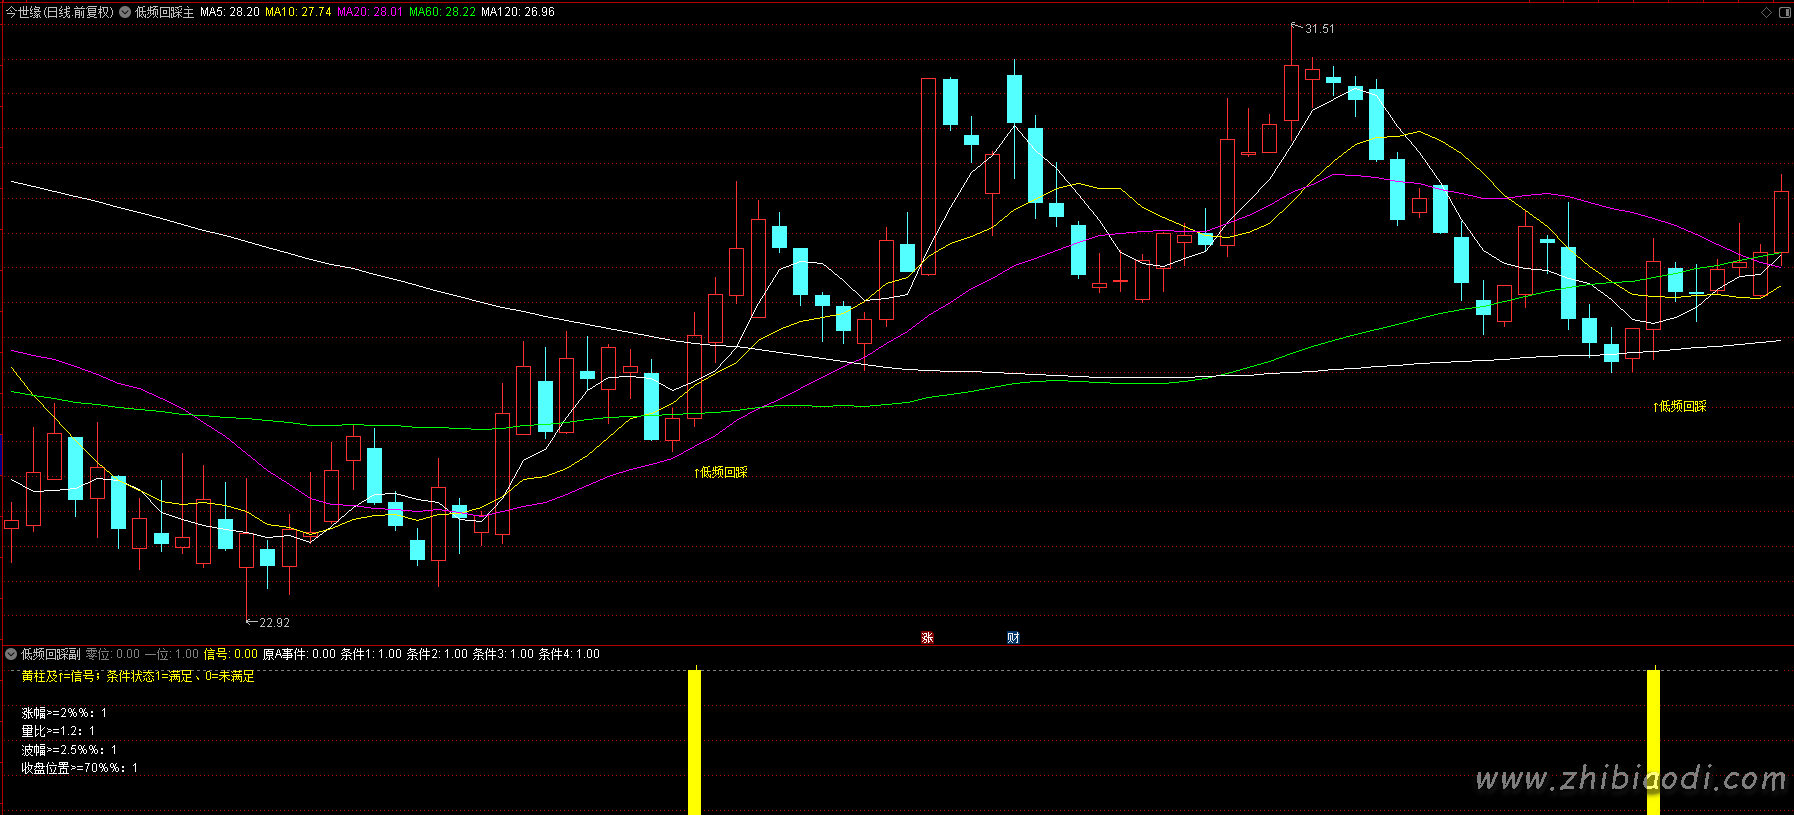Click the 量比>=1.2: 1 condition line

(58, 731)
